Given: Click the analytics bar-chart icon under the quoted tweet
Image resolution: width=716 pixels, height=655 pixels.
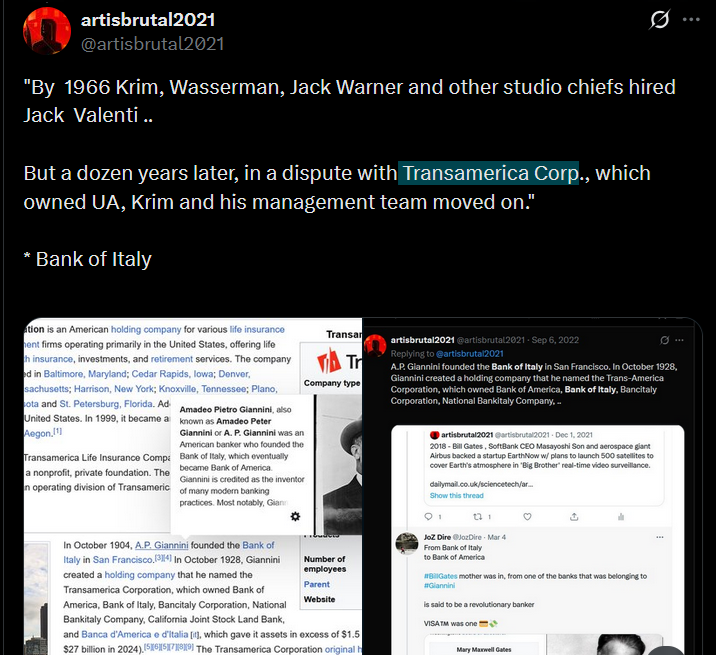Looking at the screenshot, I should pos(621,517).
